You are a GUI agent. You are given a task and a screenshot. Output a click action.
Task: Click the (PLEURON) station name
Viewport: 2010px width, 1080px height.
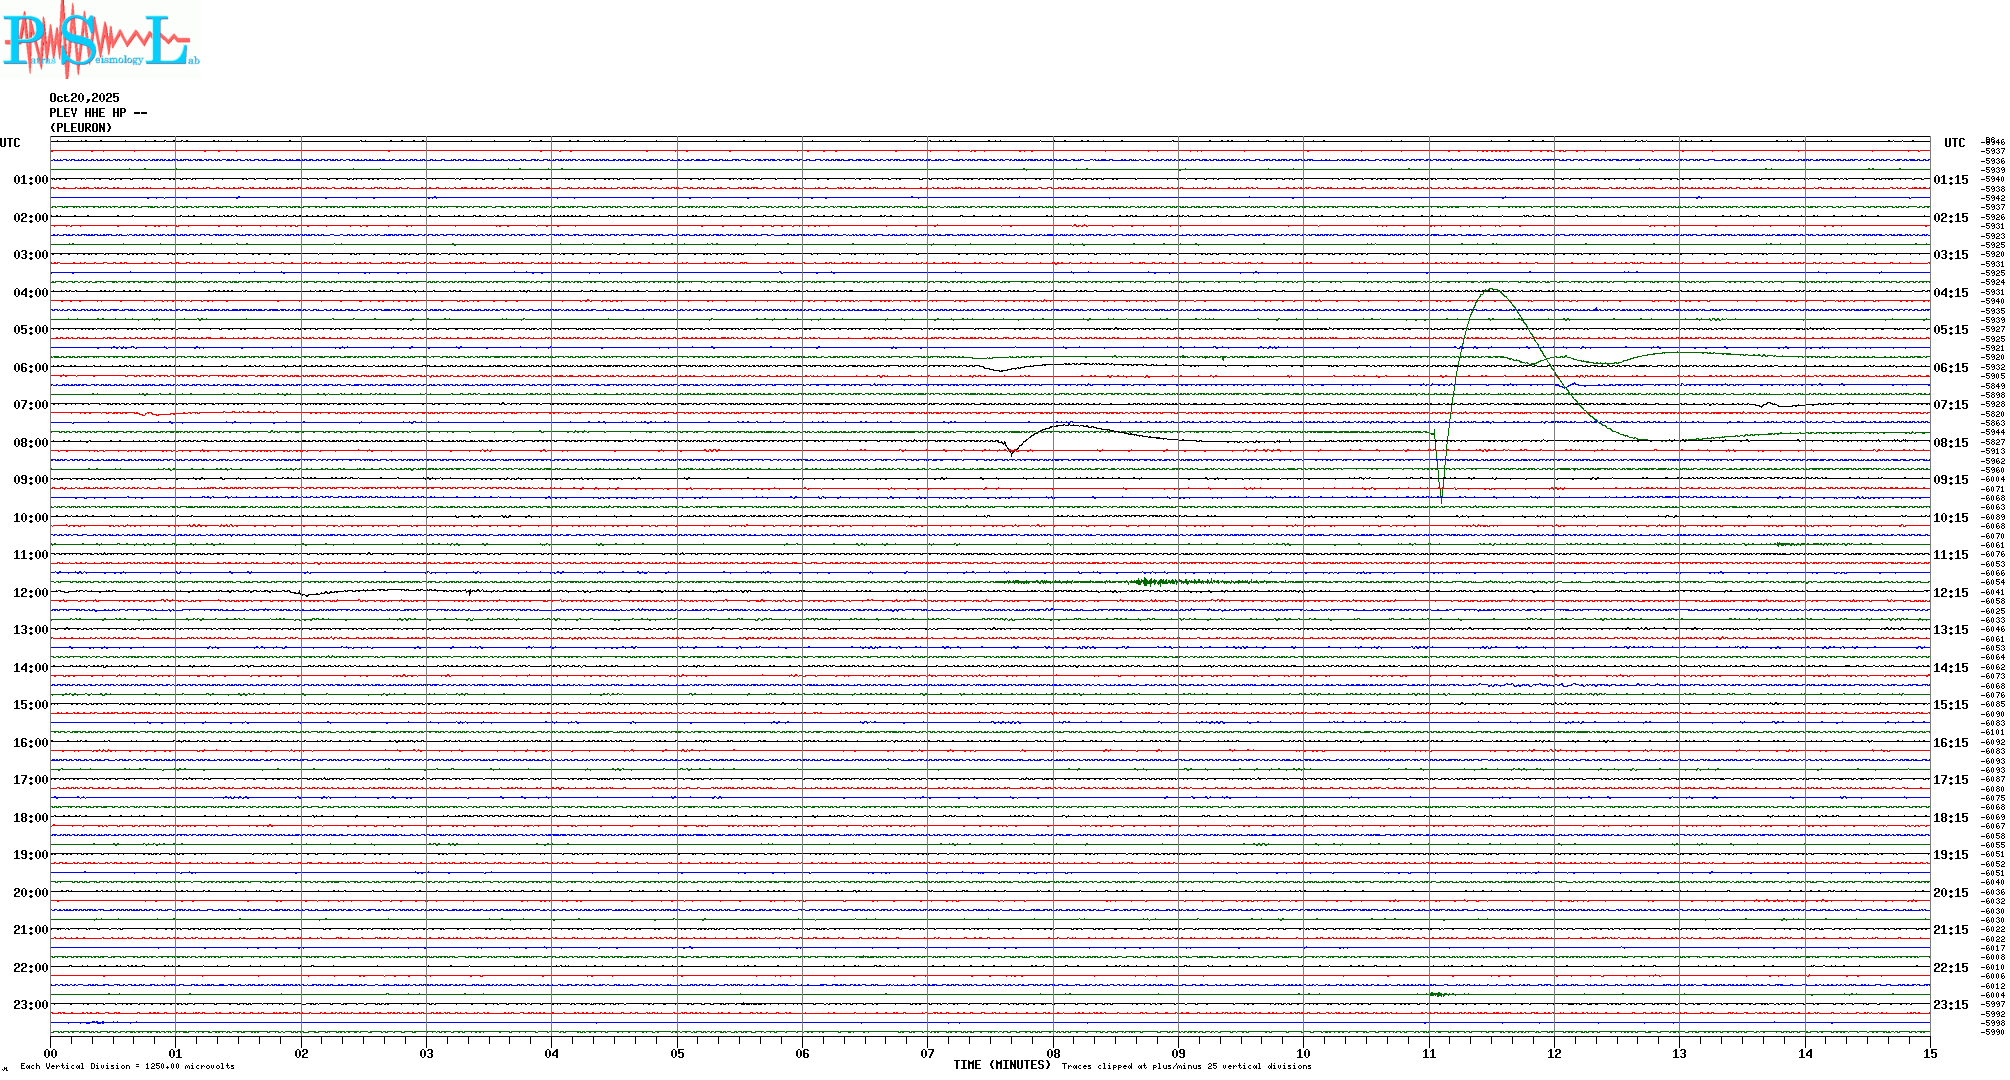click(81, 128)
